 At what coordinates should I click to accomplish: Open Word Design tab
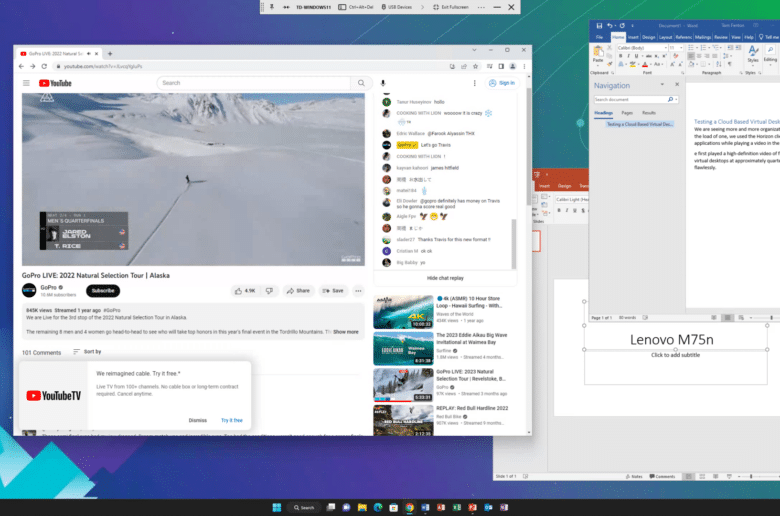tap(649, 37)
